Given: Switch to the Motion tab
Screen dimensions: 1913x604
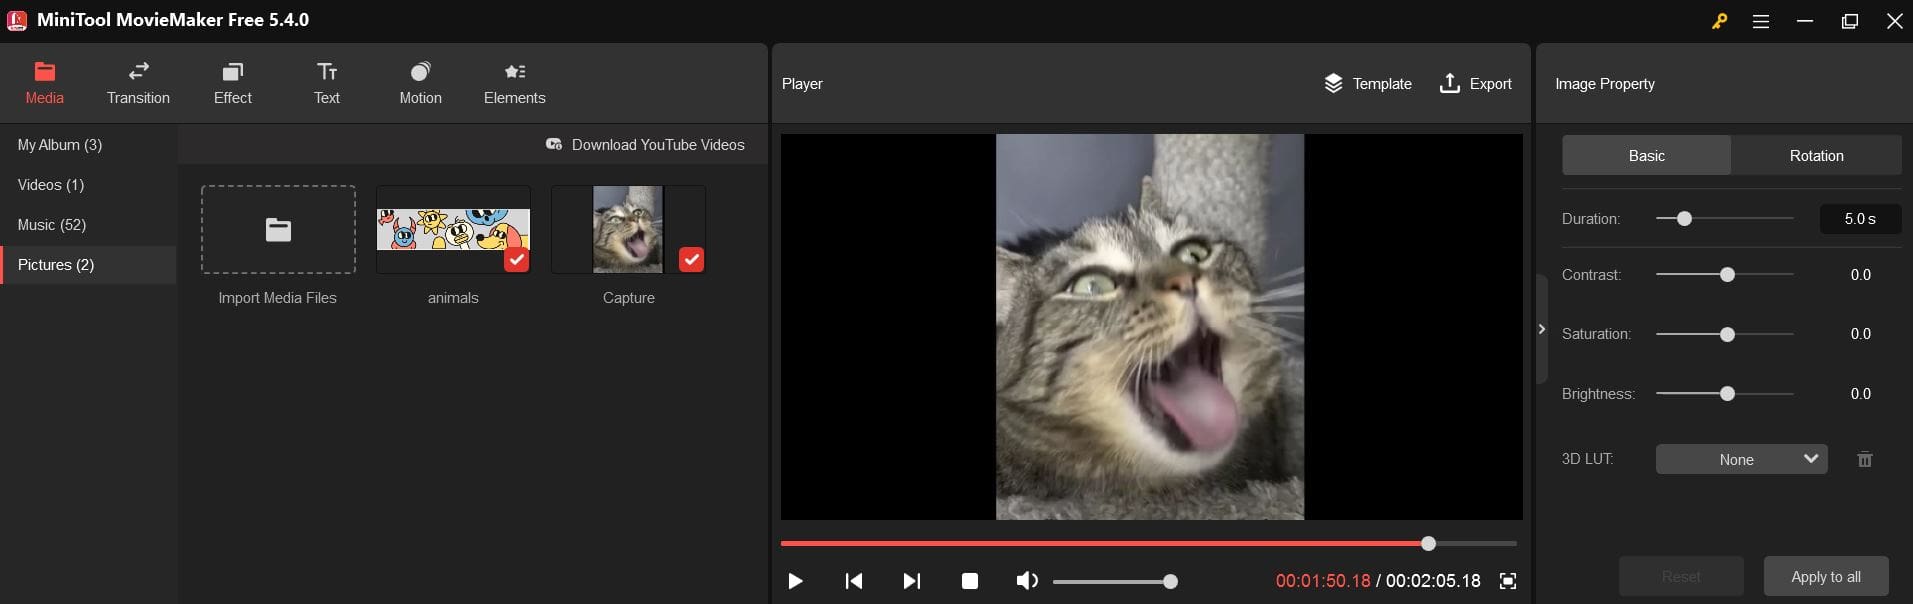Looking at the screenshot, I should [x=420, y=83].
